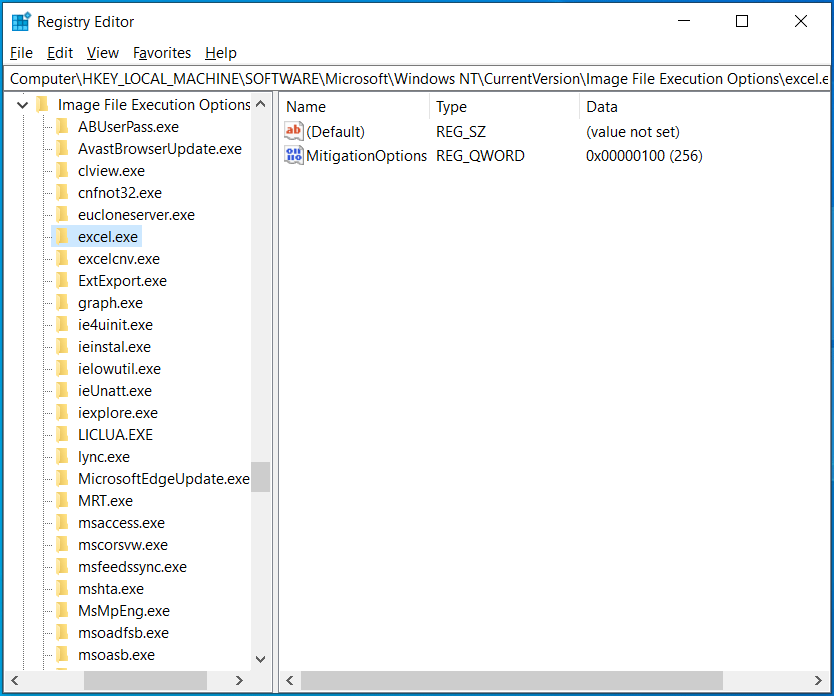
Task: Sort values by the Name column header
Action: point(355,106)
